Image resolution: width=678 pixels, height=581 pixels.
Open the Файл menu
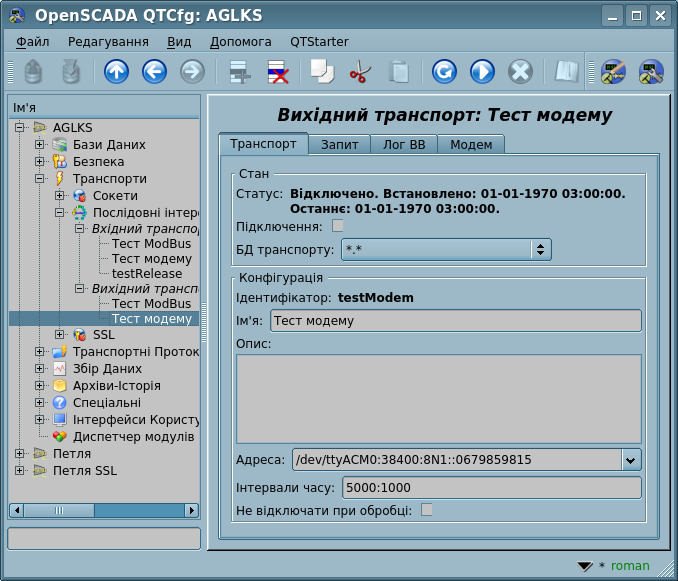(x=32, y=42)
